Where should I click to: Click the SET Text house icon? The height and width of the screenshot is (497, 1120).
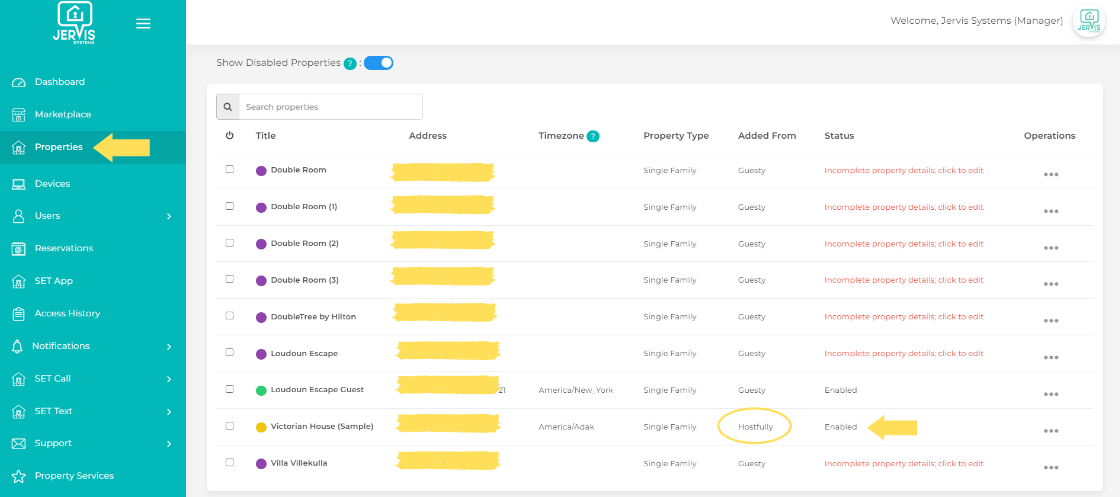pos(19,411)
